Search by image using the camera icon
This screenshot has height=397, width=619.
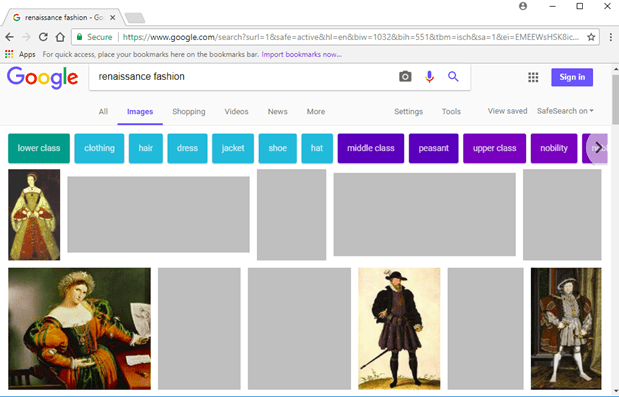point(405,77)
